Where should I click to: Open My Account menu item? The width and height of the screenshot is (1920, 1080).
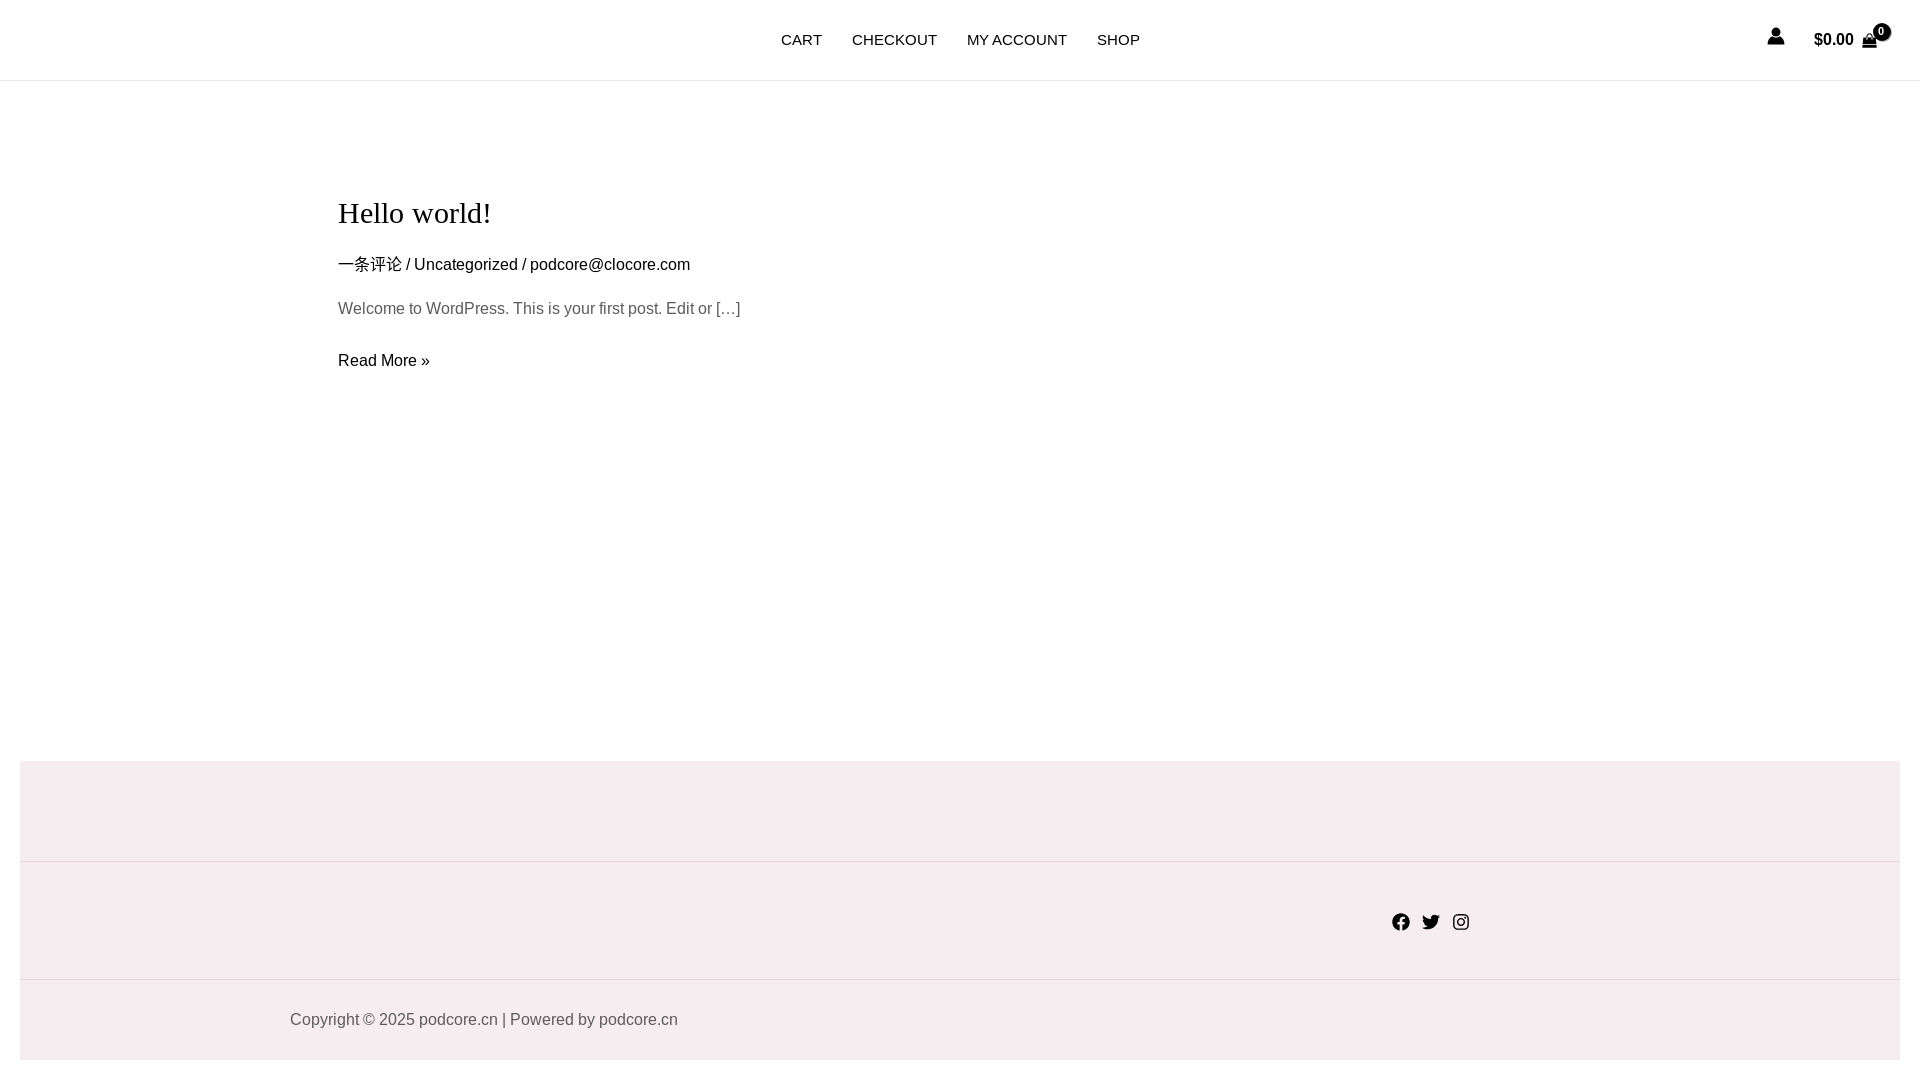click(x=1017, y=40)
